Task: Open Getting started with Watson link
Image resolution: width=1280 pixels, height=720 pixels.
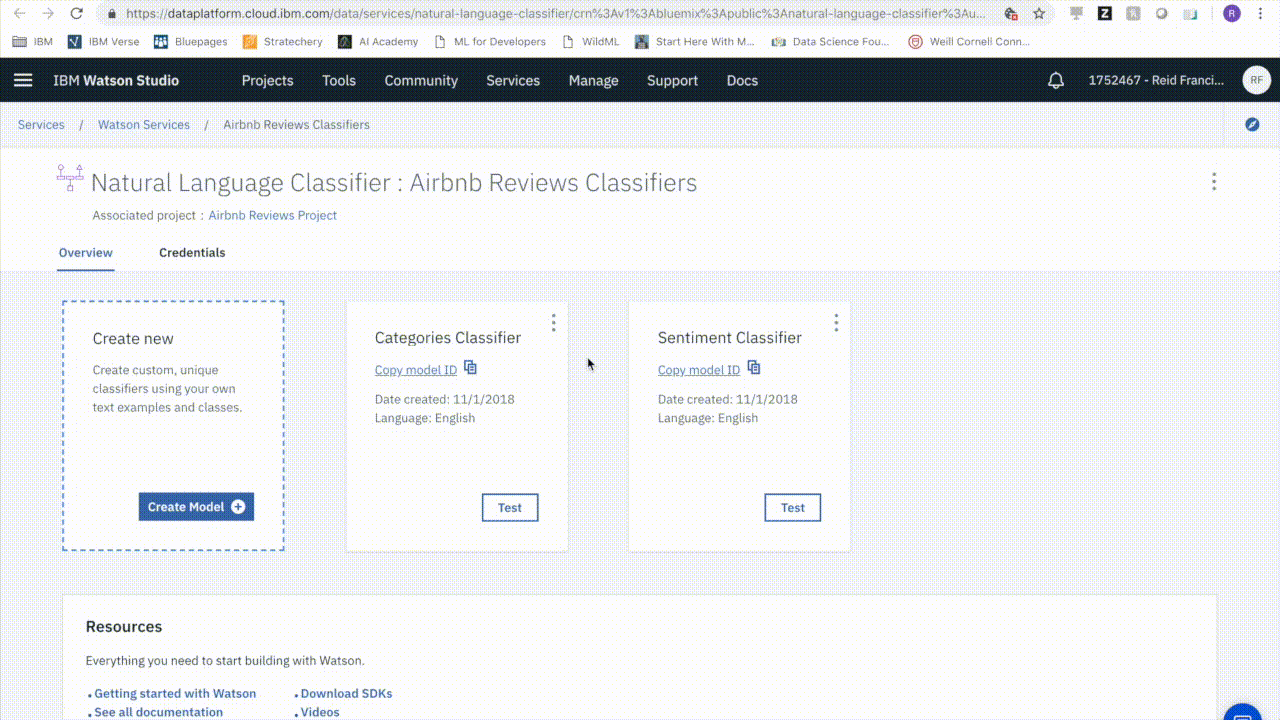Action: (175, 693)
